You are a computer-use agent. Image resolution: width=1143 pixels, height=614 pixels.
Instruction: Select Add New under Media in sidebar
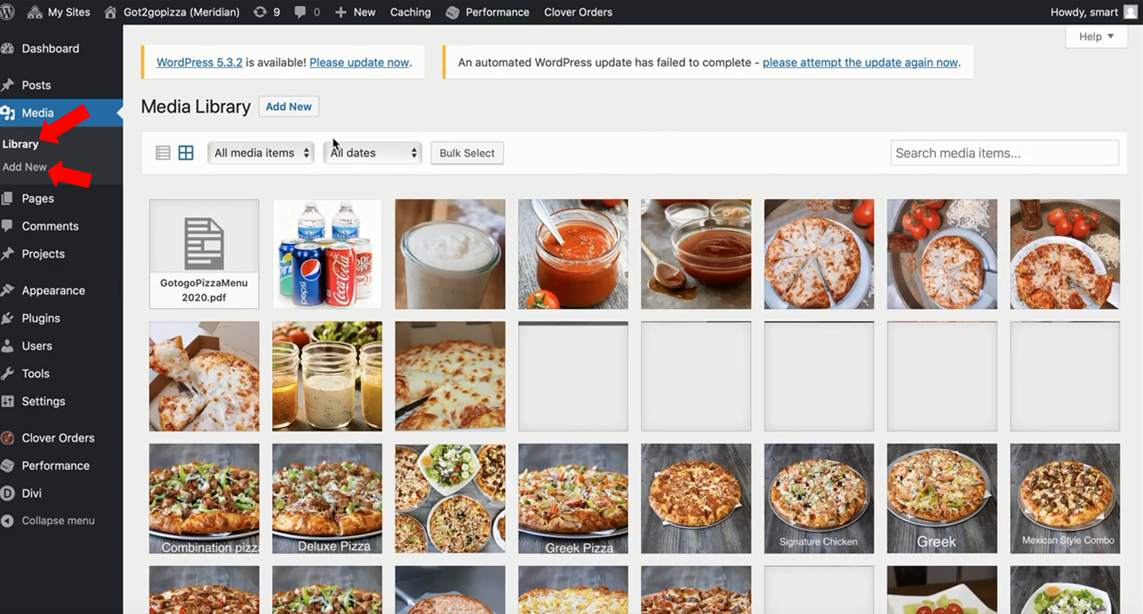(x=24, y=166)
